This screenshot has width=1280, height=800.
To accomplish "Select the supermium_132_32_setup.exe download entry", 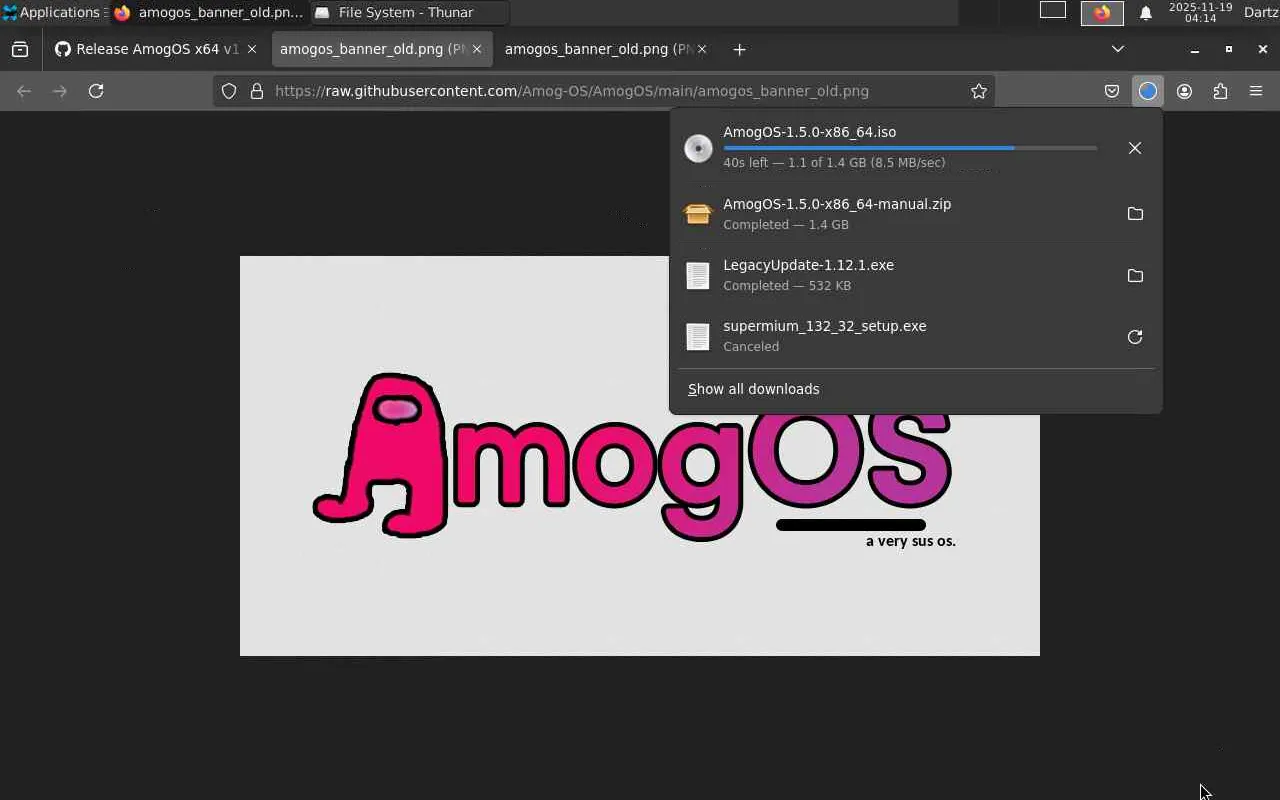I will point(890,336).
